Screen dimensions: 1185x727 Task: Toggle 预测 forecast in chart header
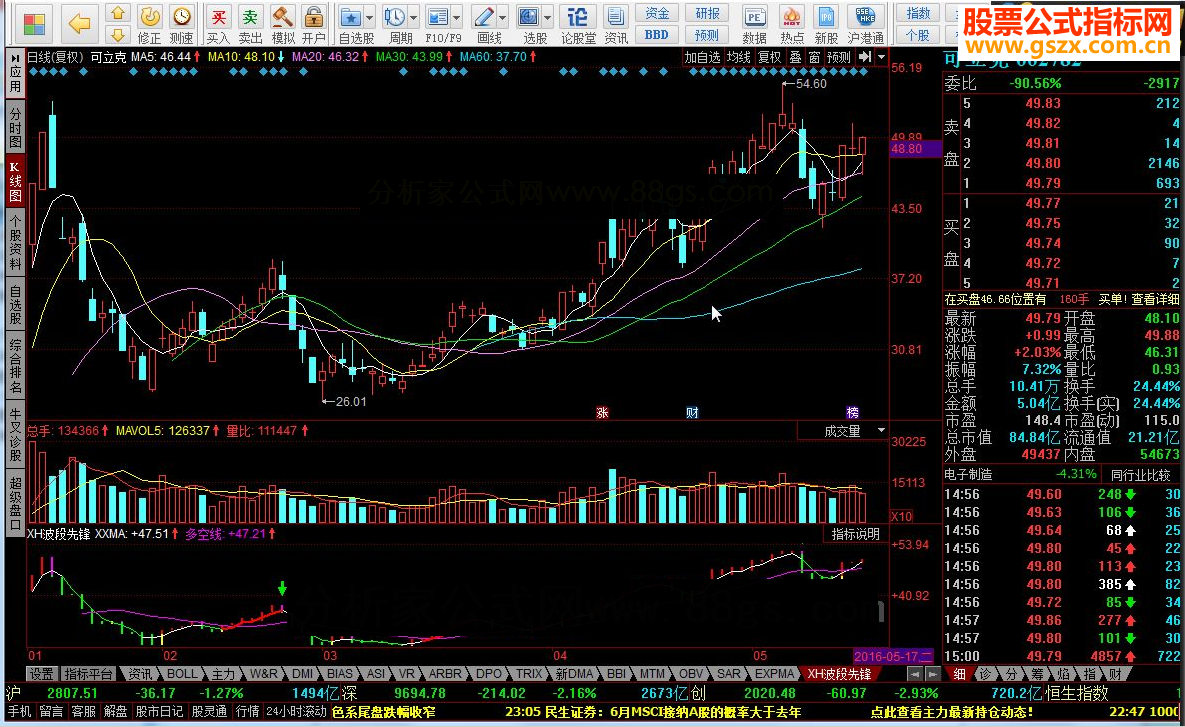(x=838, y=57)
